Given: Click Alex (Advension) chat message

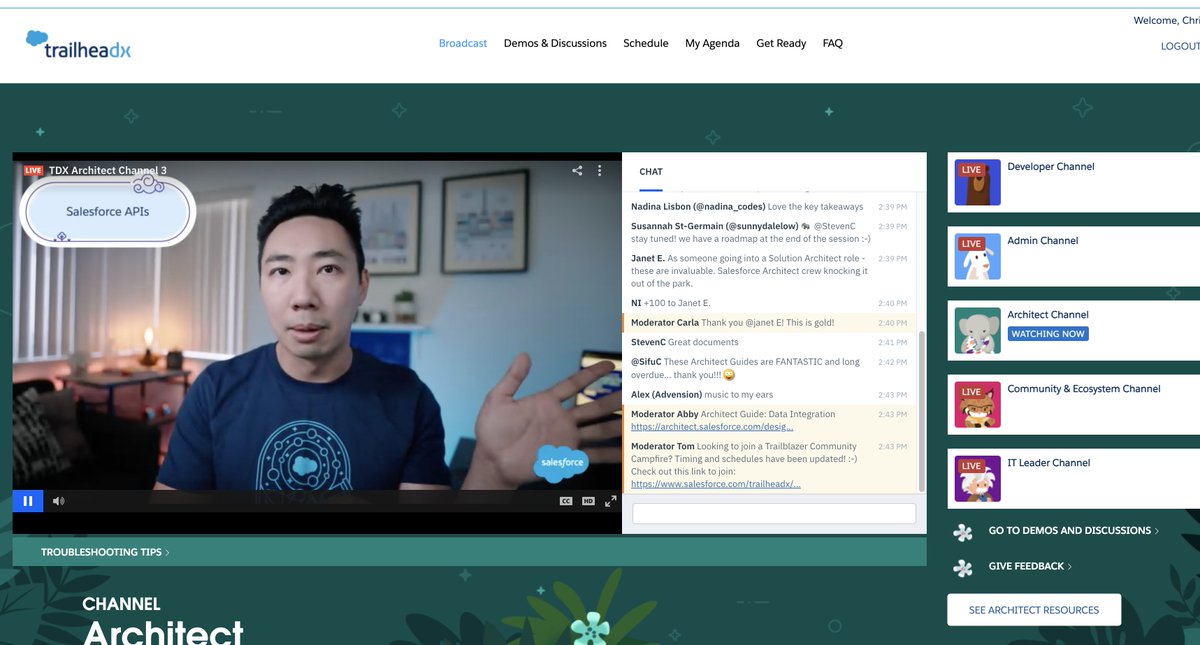Looking at the screenshot, I should (768, 394).
